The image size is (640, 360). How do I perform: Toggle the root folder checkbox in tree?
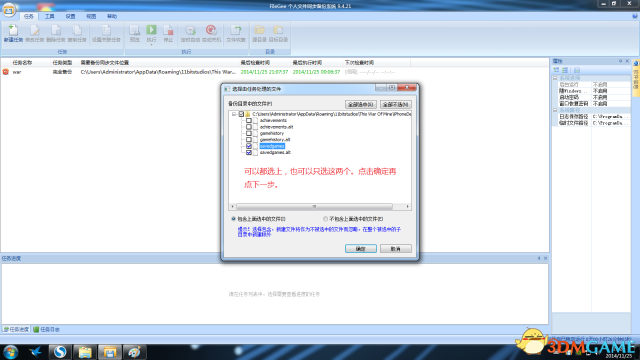pos(241,114)
